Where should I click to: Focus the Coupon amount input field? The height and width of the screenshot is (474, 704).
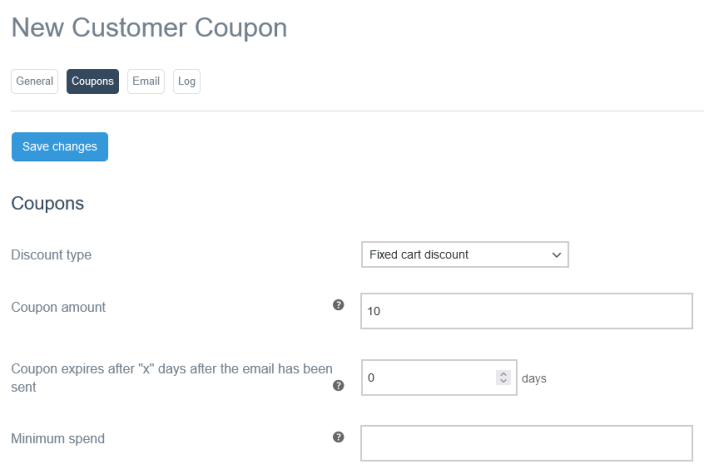tap(526, 311)
